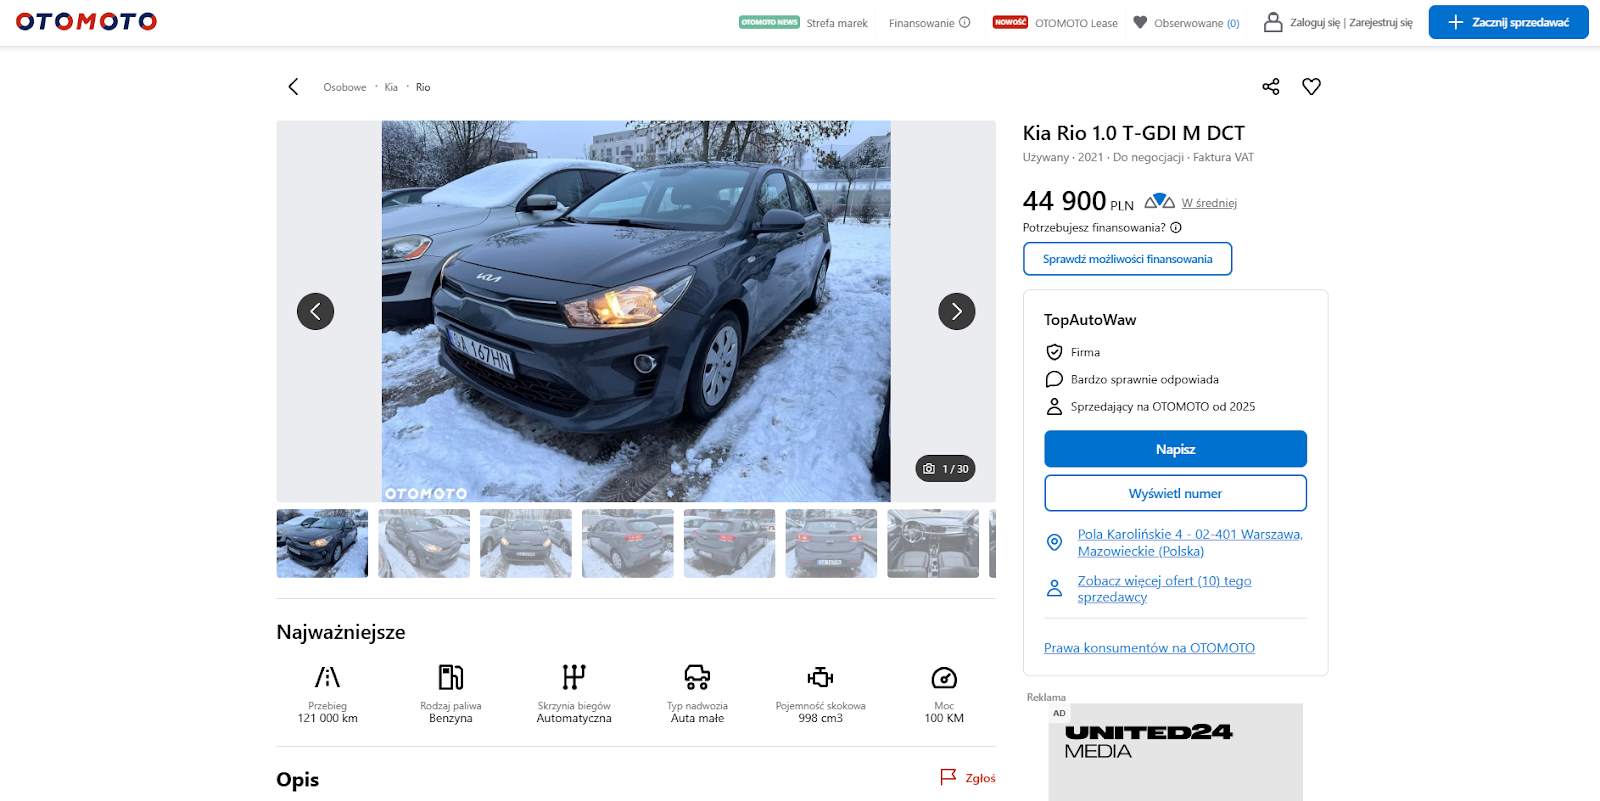
Task: Click the Zacznij sprzedawać button
Action: [x=1508, y=22]
